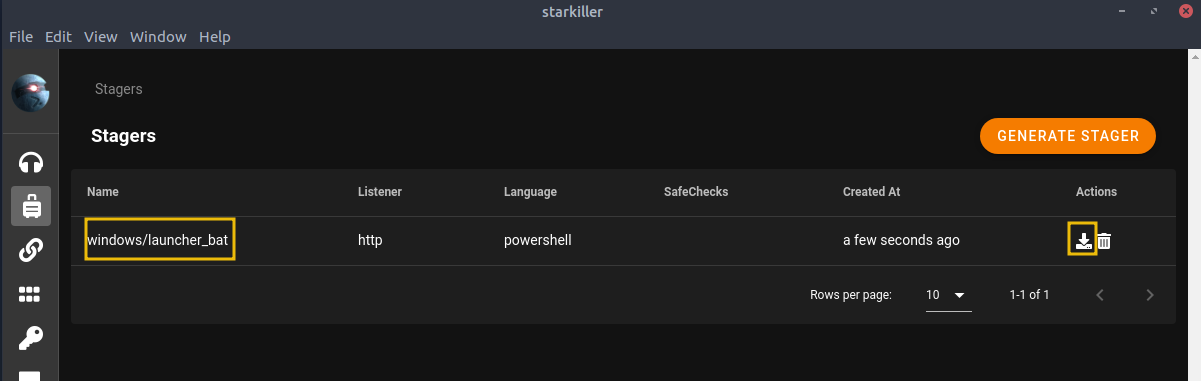Open the Listeners headphones sidebar icon
Viewport: 1201px width, 381px height.
pos(30,162)
